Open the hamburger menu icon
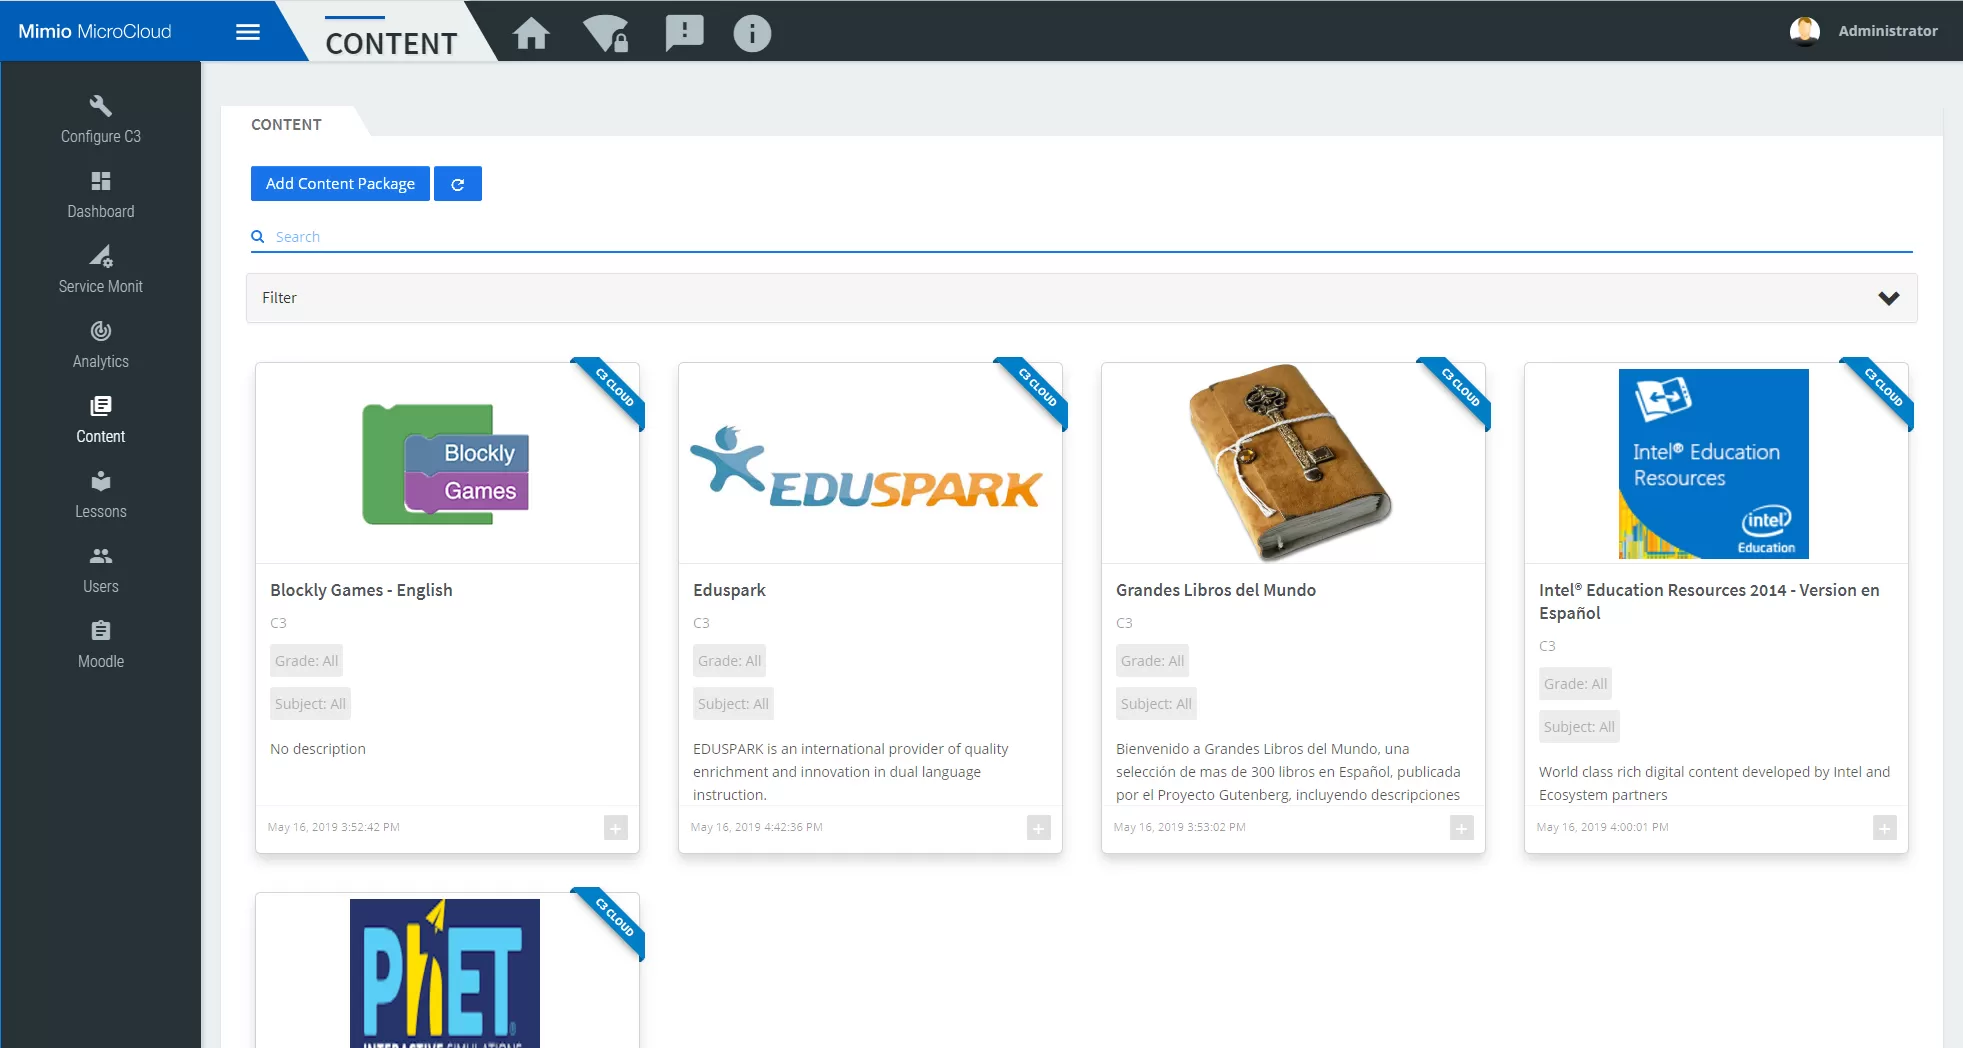Image resolution: width=1963 pixels, height=1048 pixels. [x=248, y=32]
